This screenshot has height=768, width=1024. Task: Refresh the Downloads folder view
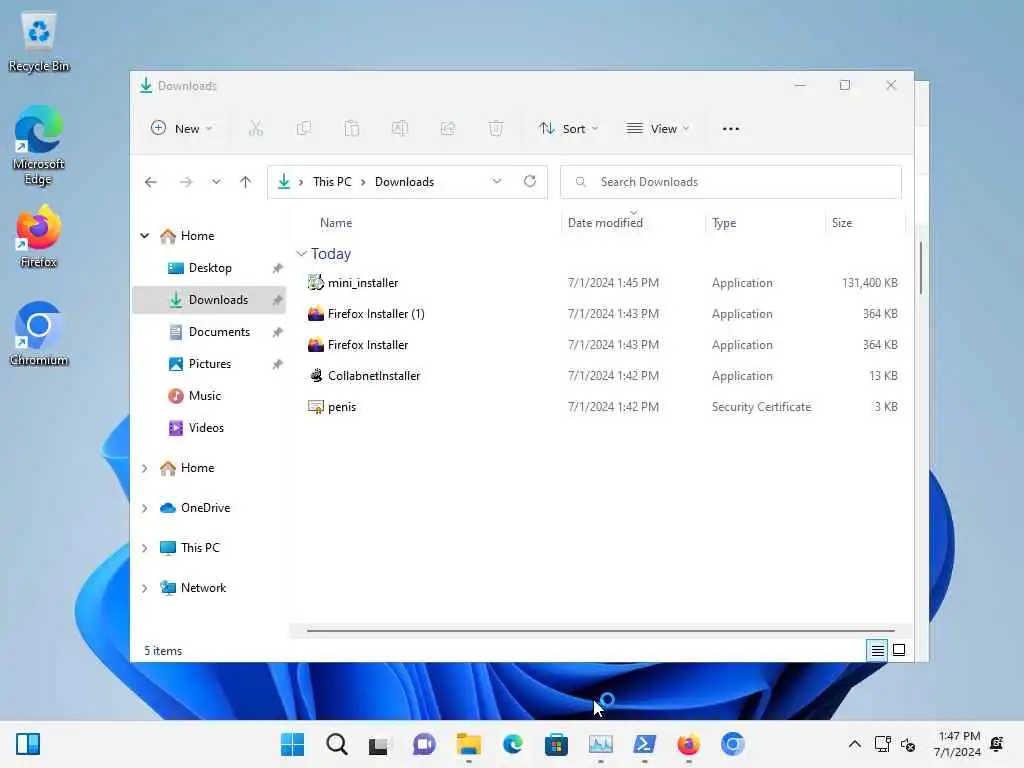tap(530, 182)
